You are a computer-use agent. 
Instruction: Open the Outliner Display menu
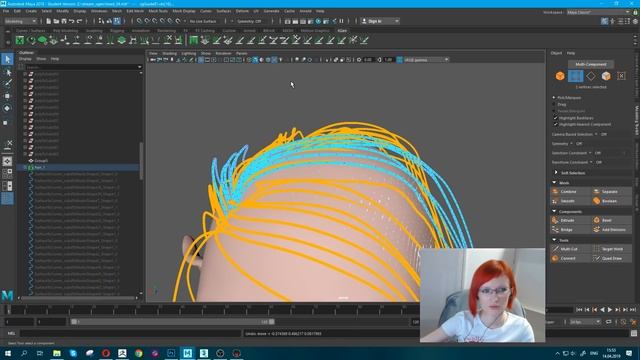tap(25, 59)
